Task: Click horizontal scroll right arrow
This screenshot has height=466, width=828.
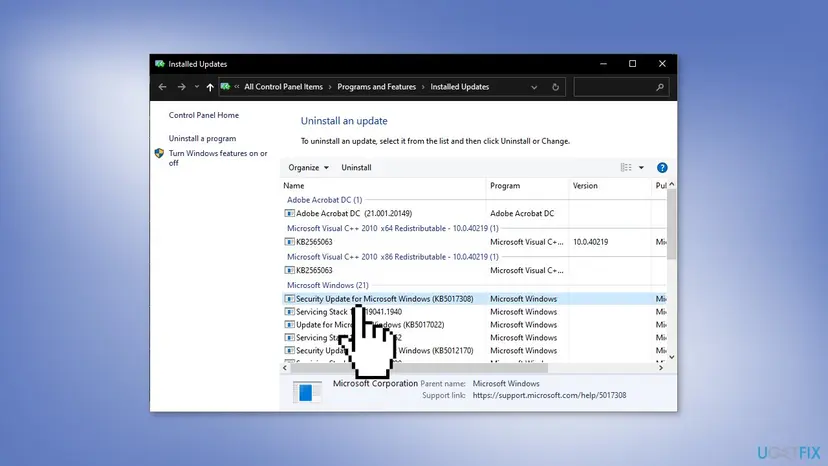Action: (661, 368)
